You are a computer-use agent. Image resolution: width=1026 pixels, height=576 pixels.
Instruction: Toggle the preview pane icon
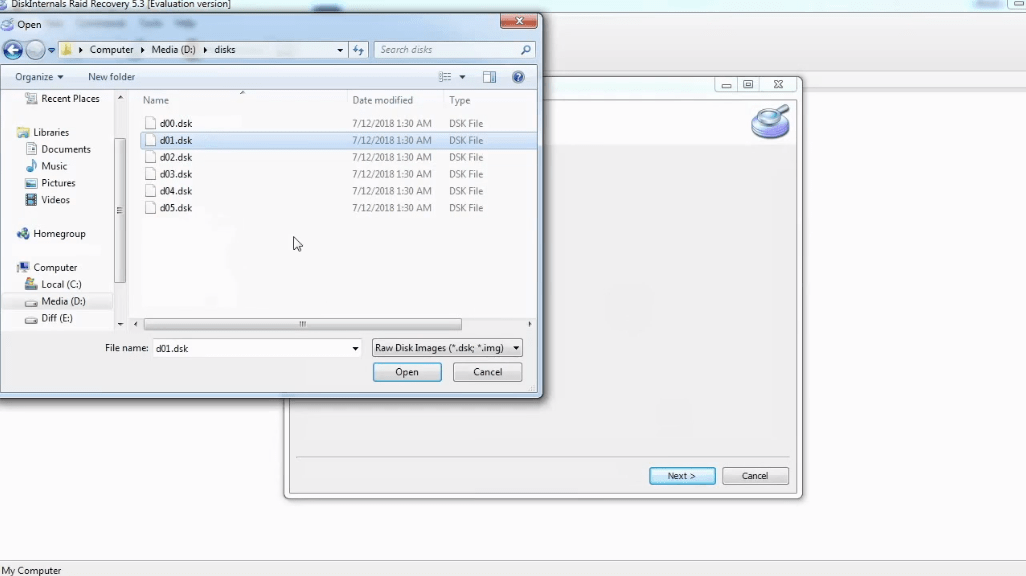(489, 77)
